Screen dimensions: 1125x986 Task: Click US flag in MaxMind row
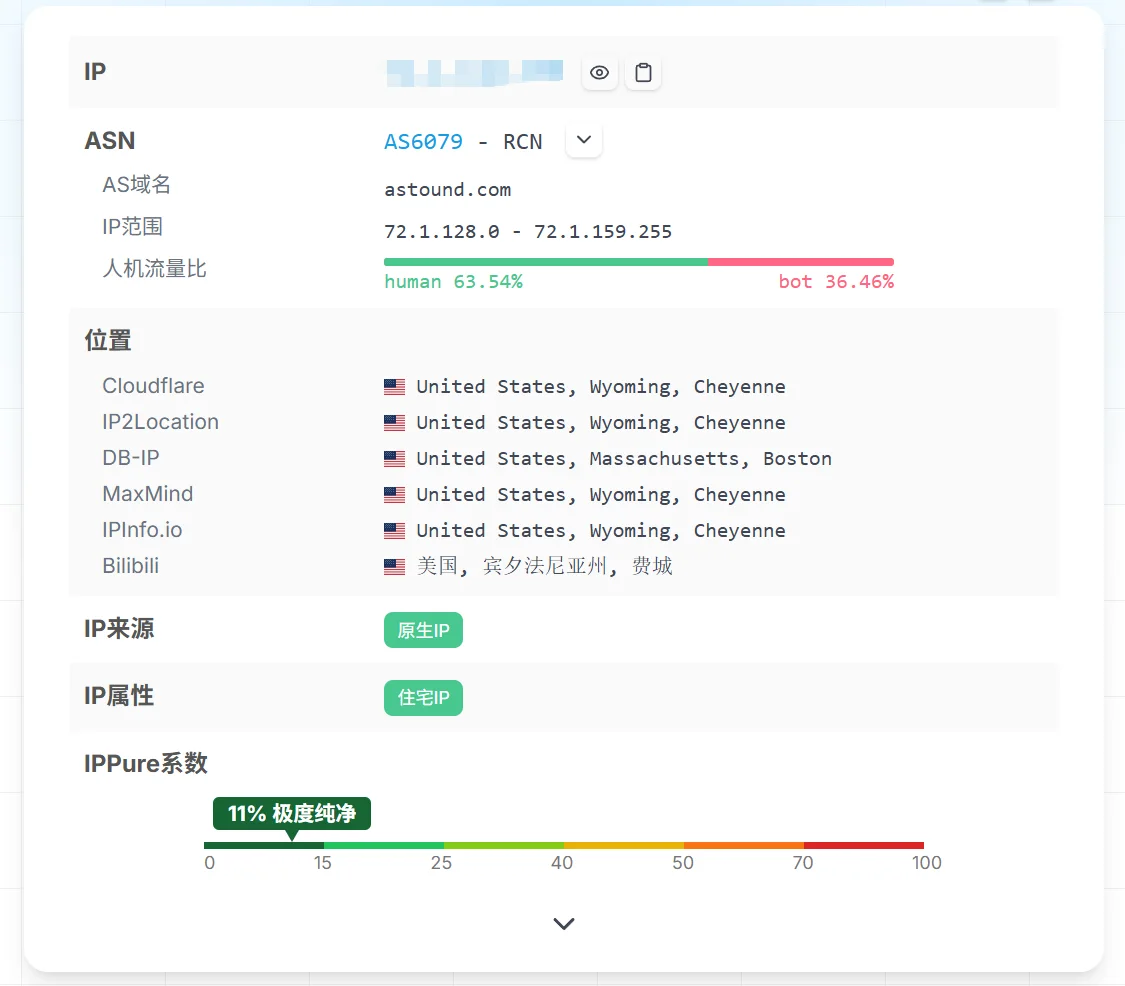point(395,494)
